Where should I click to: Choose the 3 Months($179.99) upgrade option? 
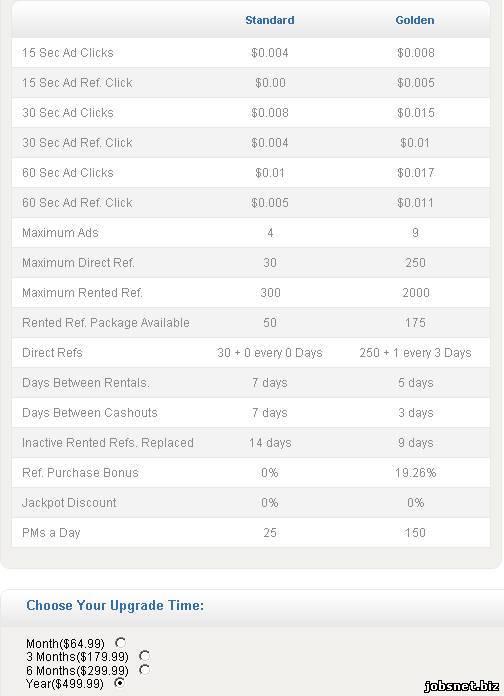tap(144, 656)
